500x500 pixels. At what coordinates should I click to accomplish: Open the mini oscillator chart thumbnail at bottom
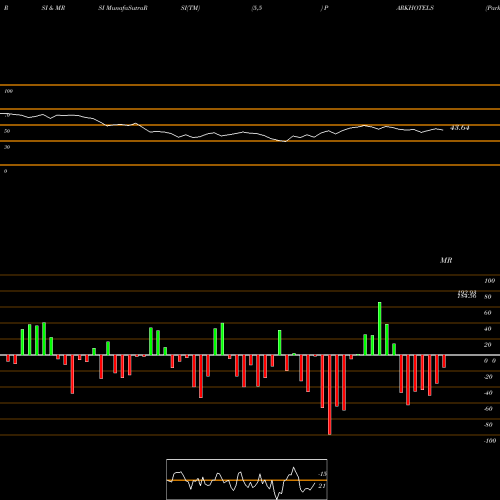[247, 479]
